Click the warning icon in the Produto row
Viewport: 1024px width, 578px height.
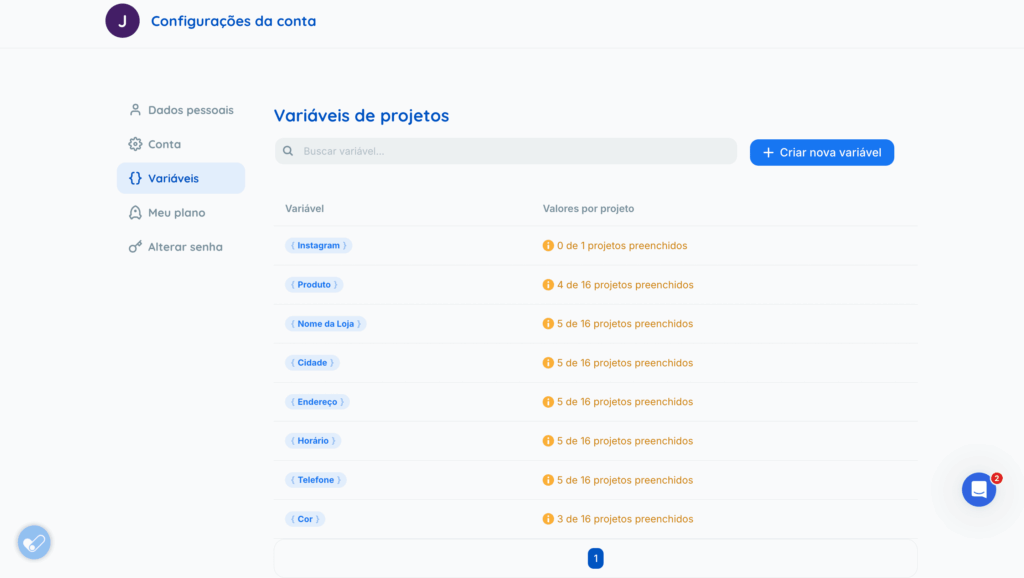(x=548, y=285)
